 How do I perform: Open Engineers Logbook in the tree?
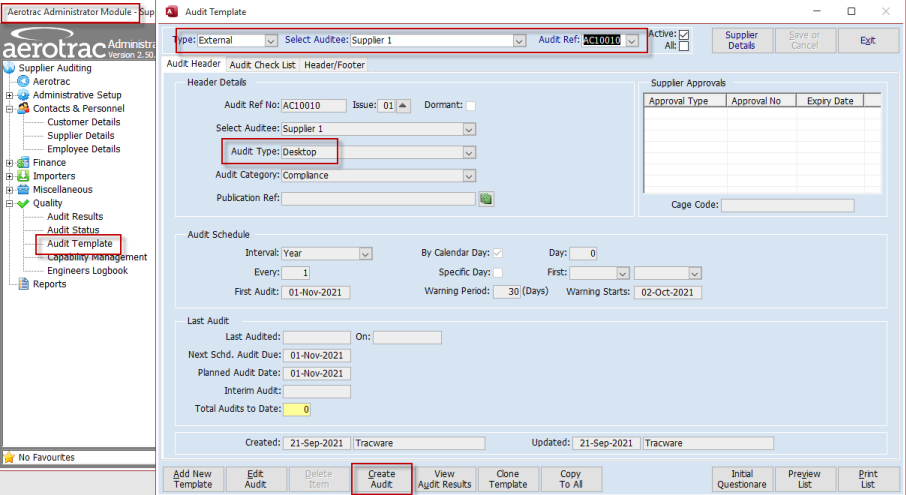tap(87, 271)
